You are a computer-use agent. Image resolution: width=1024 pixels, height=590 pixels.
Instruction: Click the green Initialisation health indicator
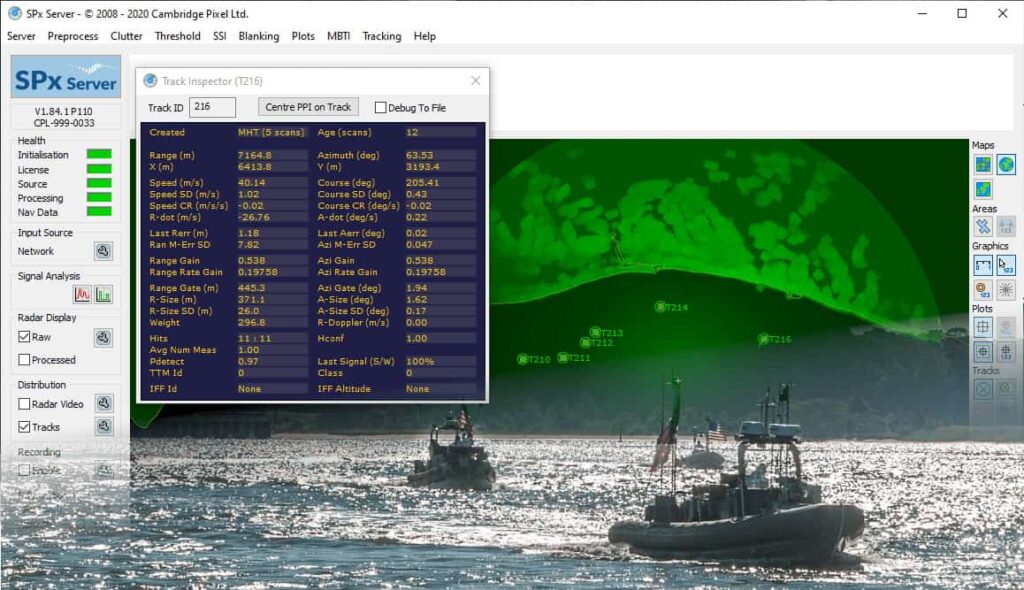(x=99, y=154)
